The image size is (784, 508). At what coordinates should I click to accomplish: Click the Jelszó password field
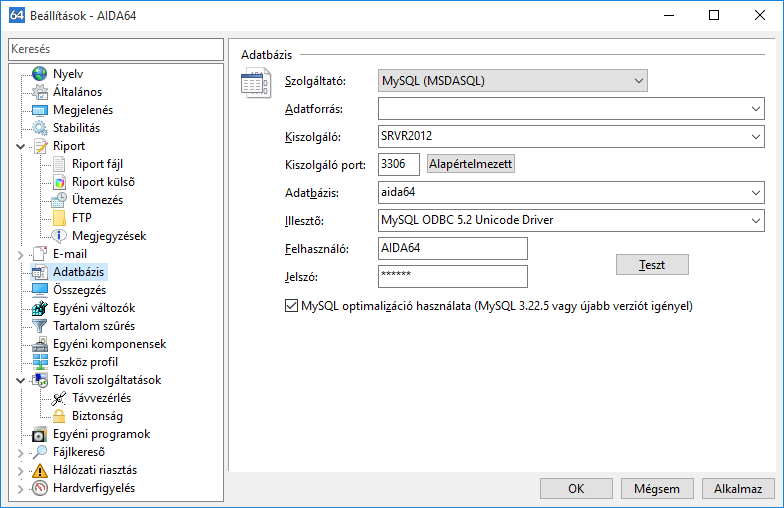point(452,276)
